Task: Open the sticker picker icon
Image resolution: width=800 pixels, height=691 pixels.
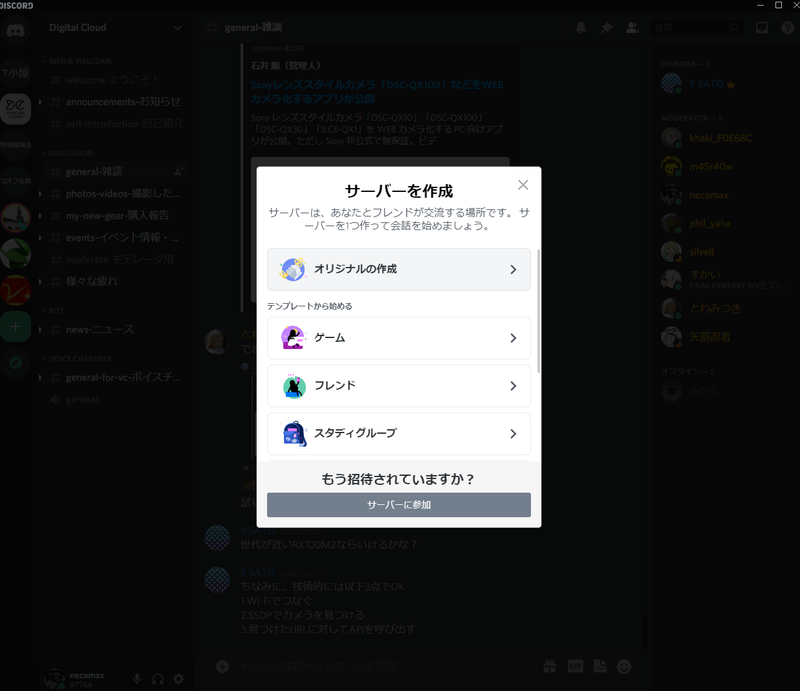Action: [x=600, y=667]
